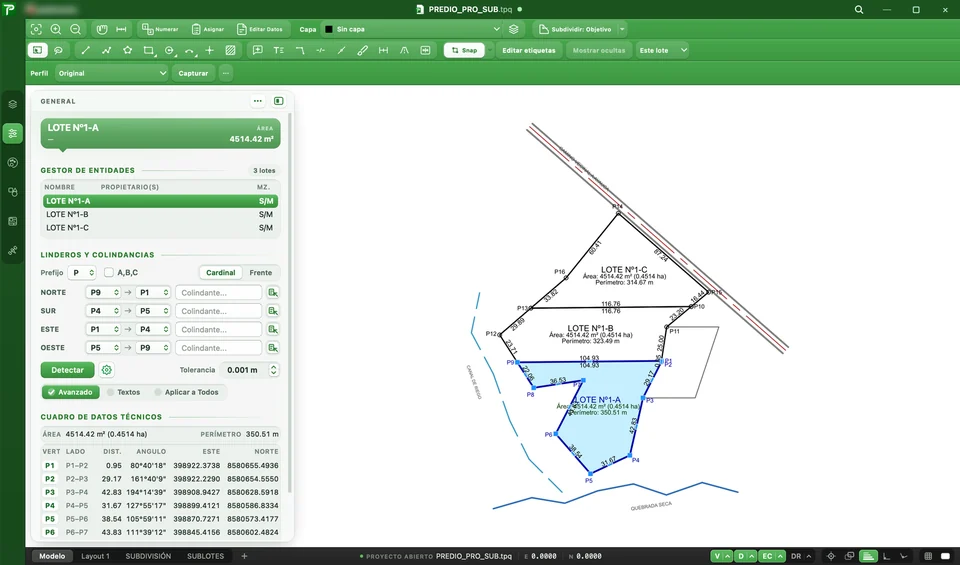The width and height of the screenshot is (960, 565).
Task: Open the Prefijo P selector
Action: pos(81,272)
